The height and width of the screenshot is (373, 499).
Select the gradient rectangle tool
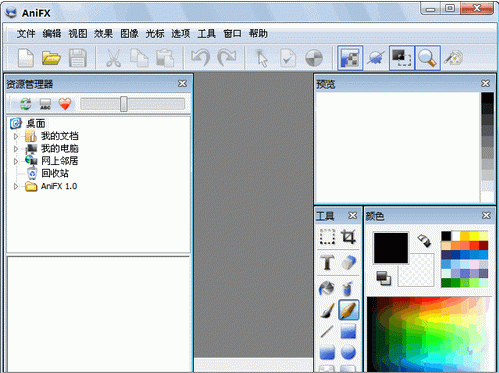(x=348, y=332)
